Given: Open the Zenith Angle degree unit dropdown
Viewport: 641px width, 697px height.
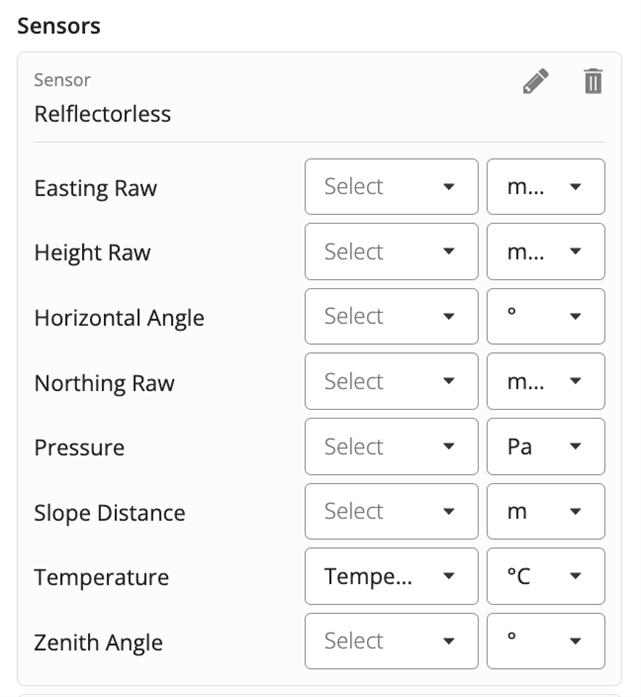Looking at the screenshot, I should click(x=546, y=641).
